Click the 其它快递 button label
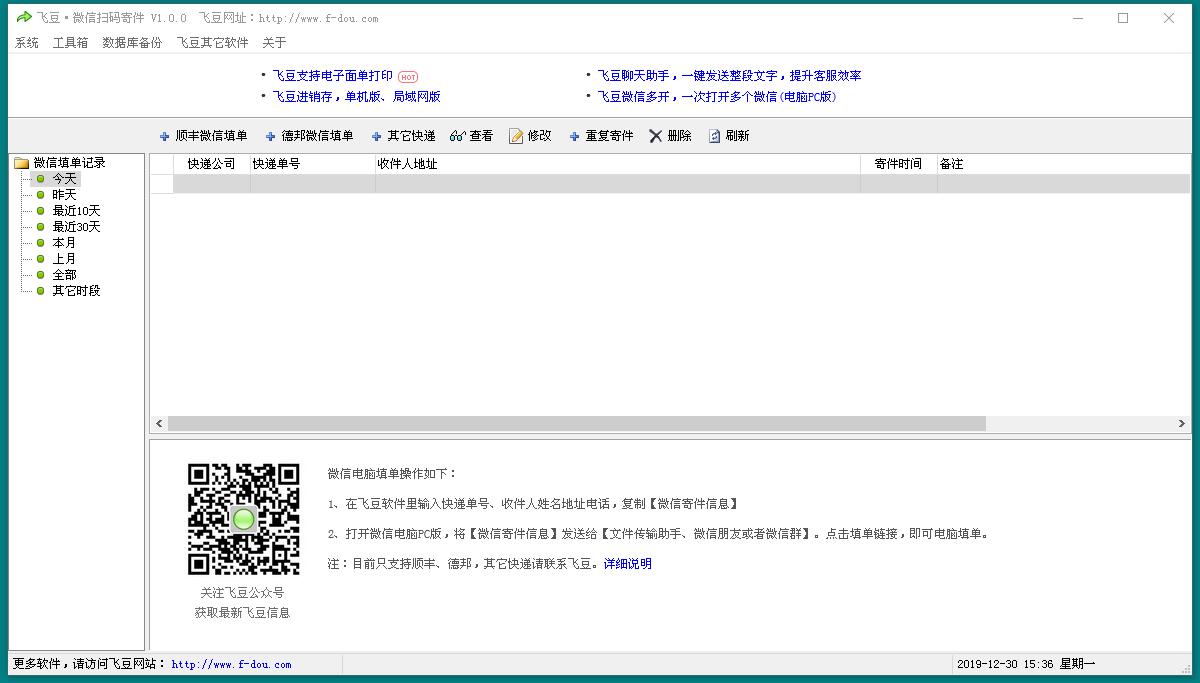Screen dimensions: 1200x683 click(x=411, y=136)
